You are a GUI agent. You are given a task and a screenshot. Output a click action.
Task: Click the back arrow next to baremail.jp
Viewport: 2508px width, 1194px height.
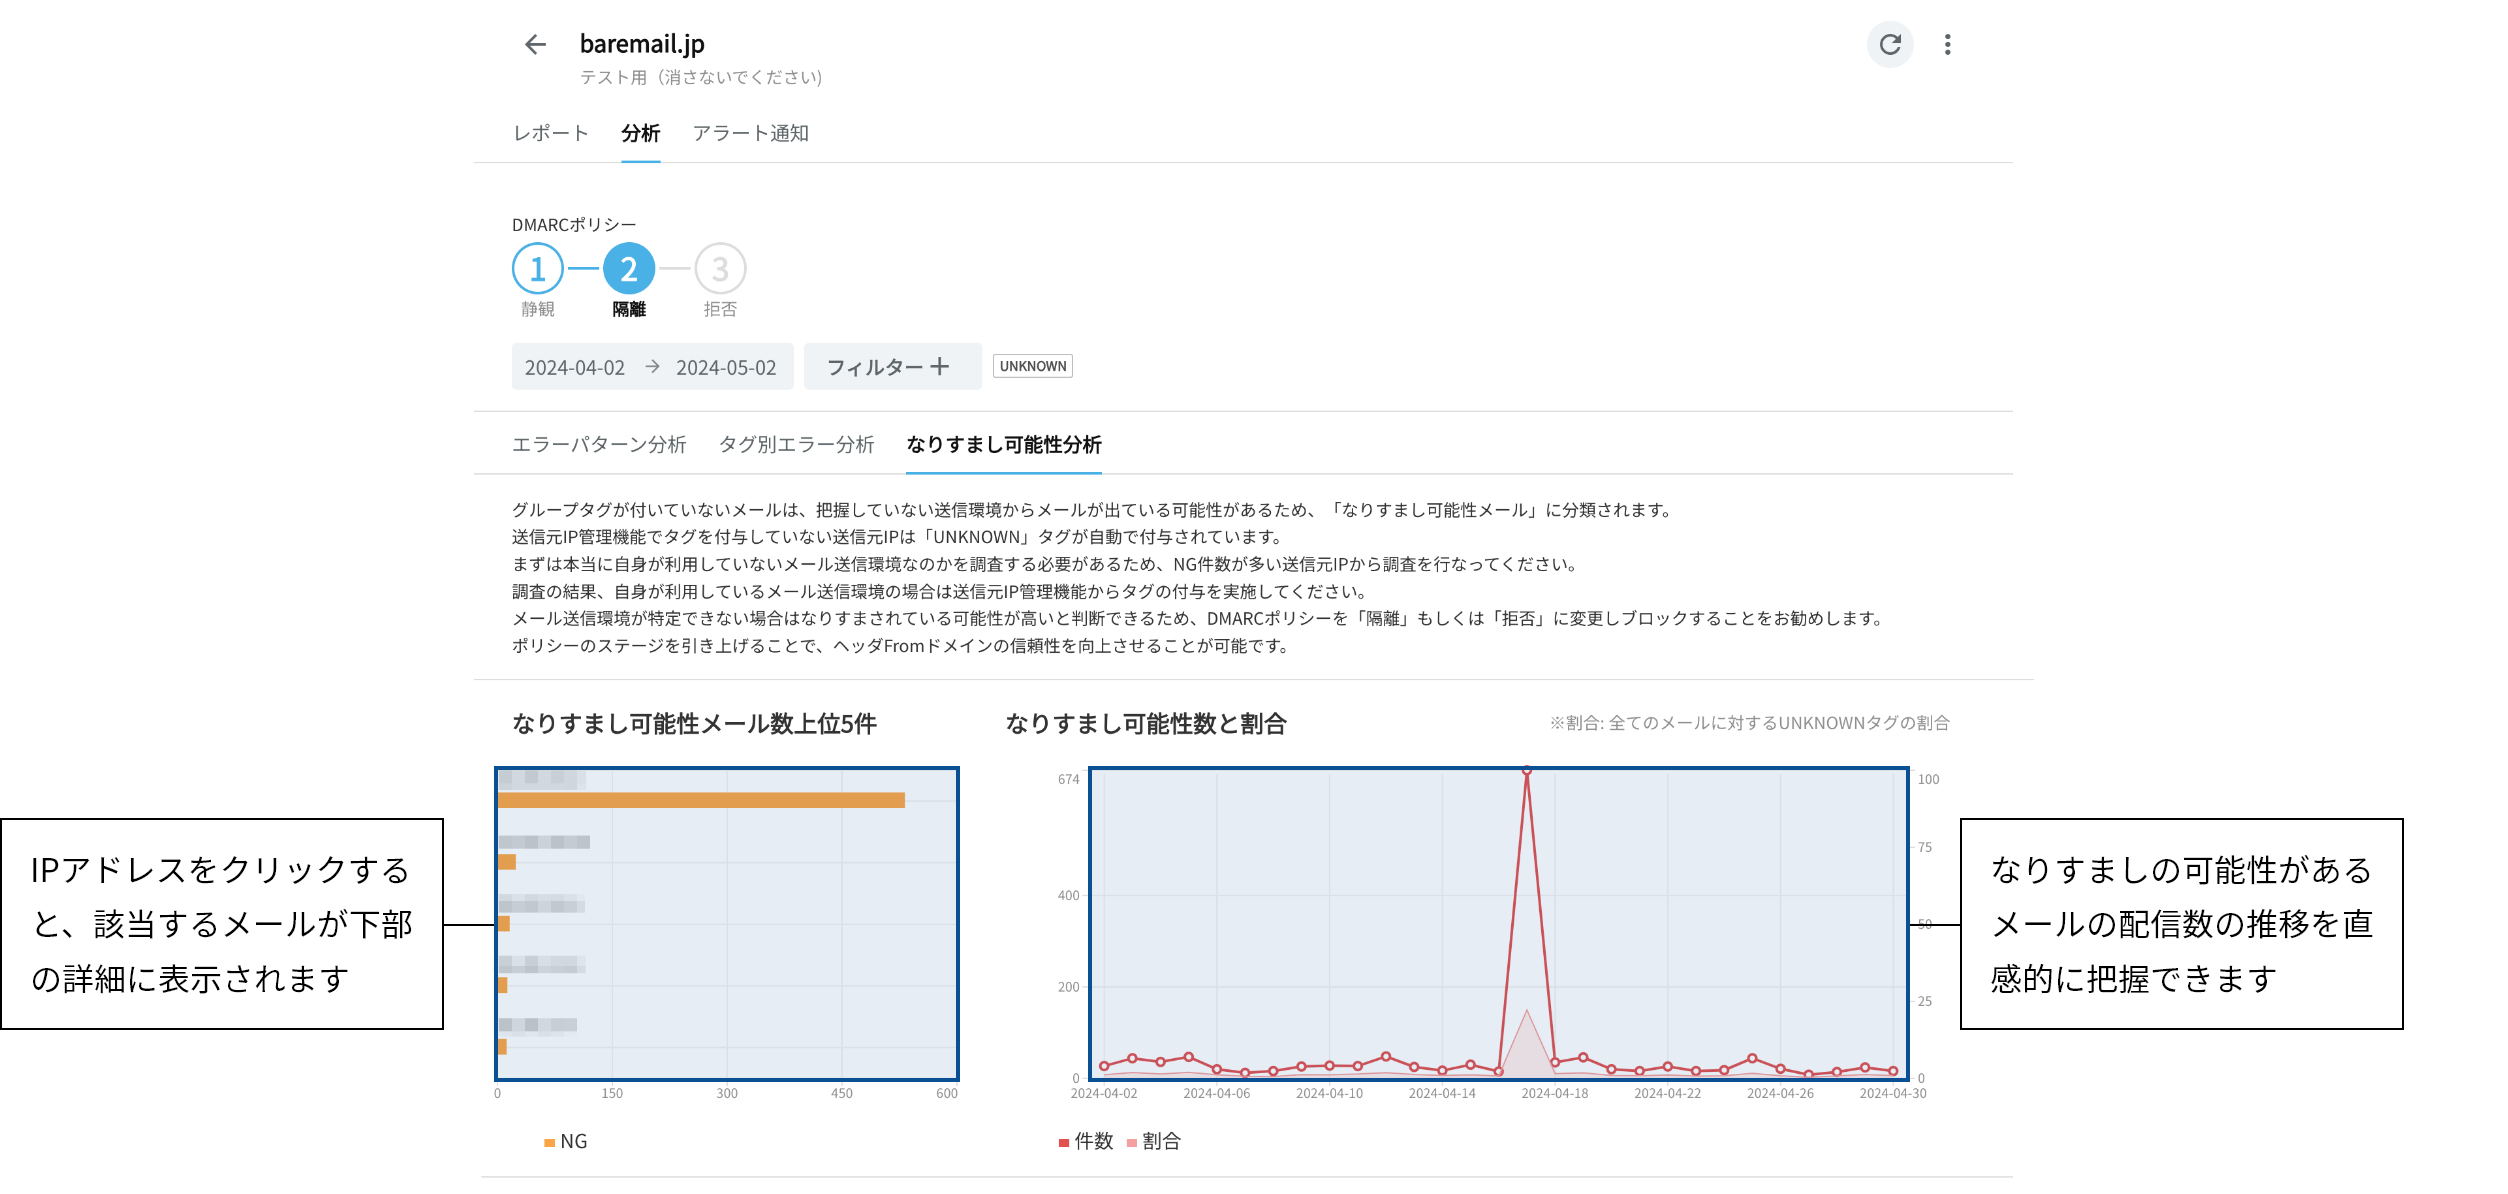coord(536,44)
